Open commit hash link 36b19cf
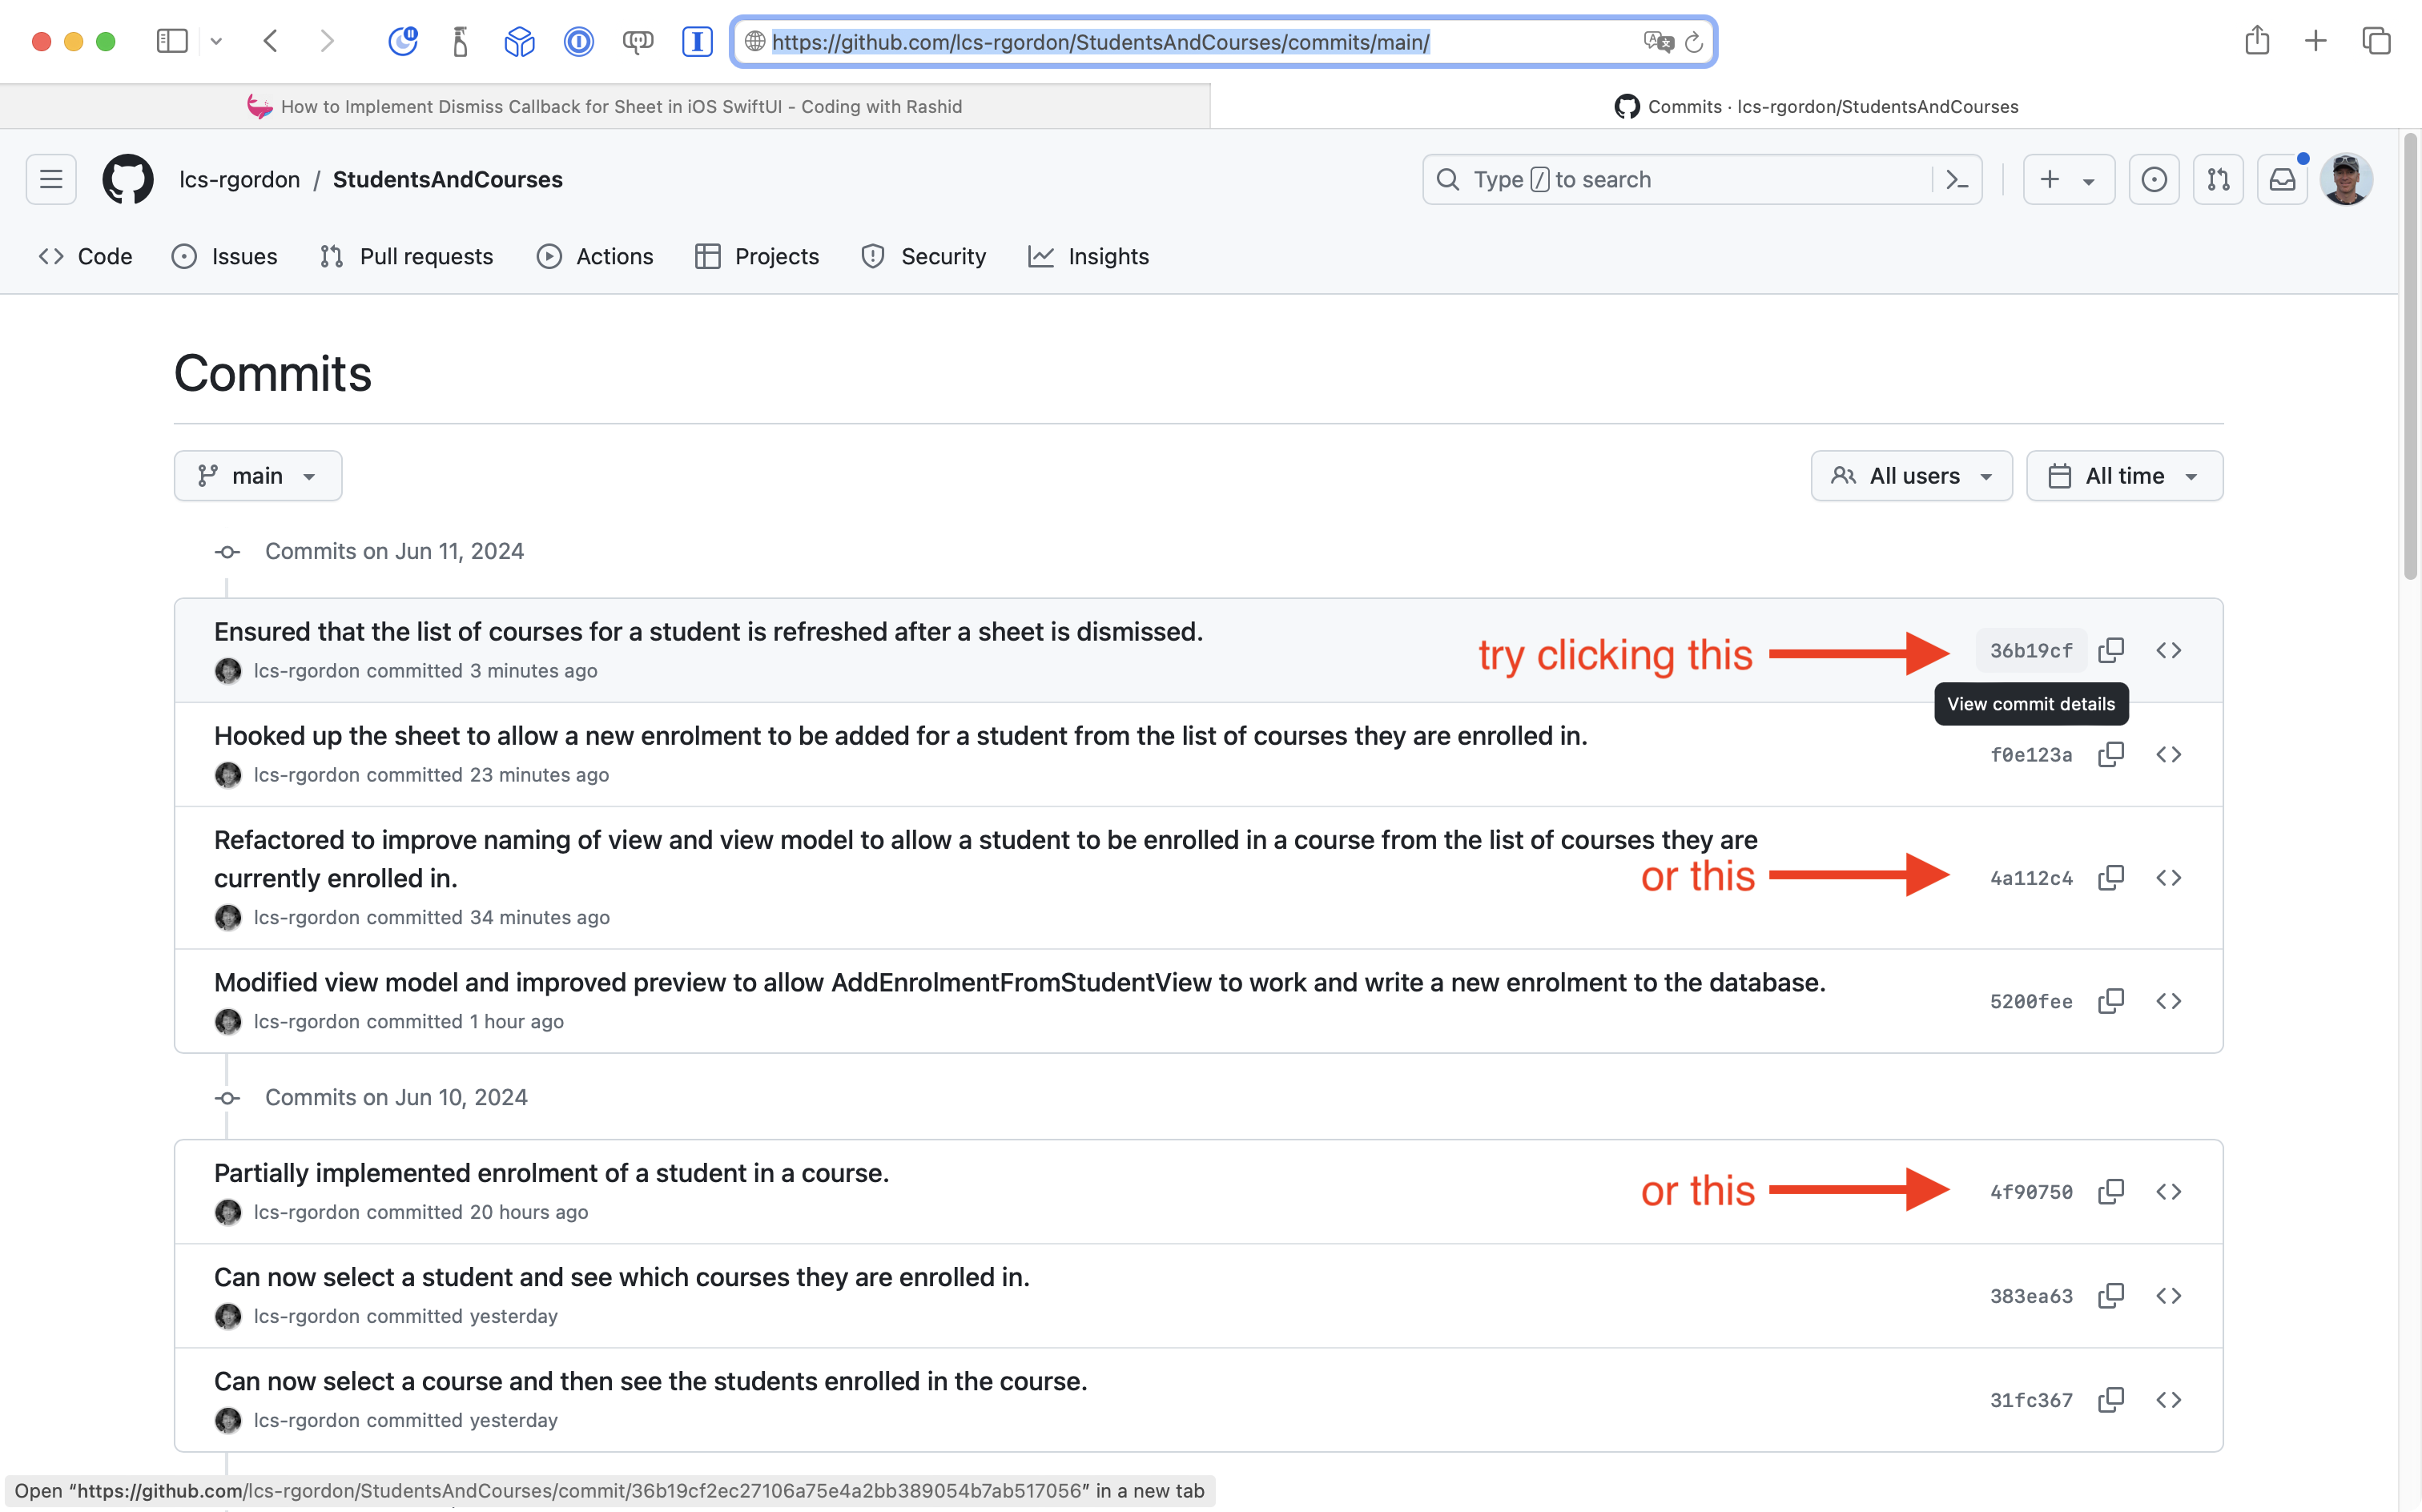The height and width of the screenshot is (1512, 2422). coord(2030,650)
